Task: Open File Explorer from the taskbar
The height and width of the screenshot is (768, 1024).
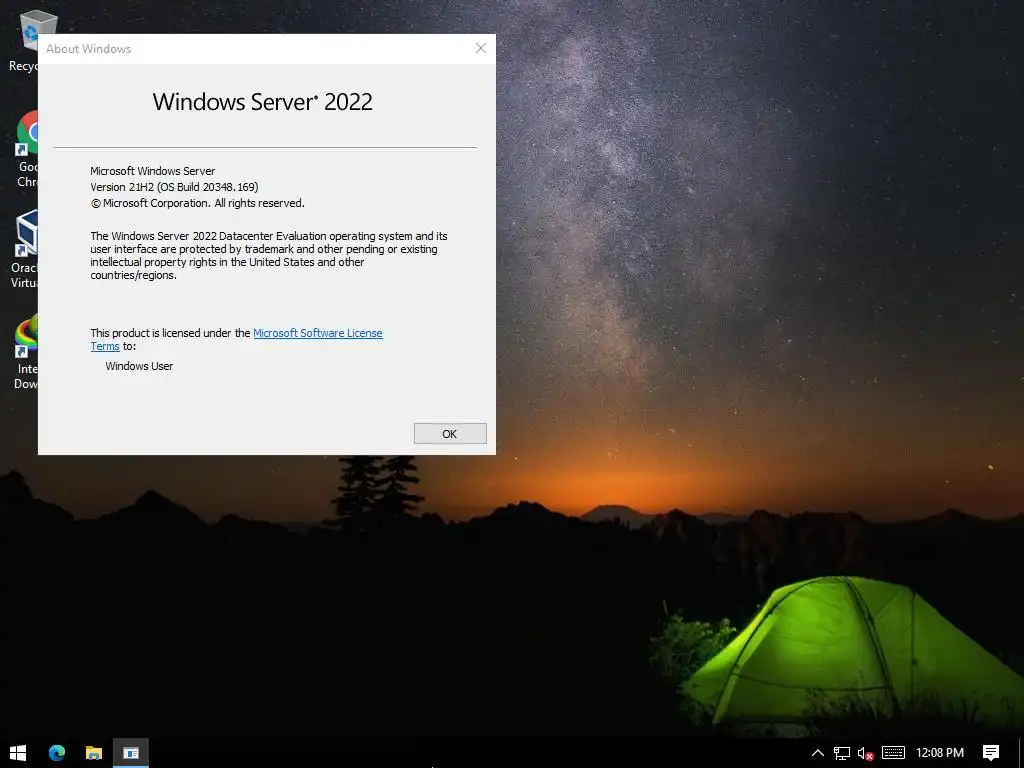Action: (x=93, y=753)
